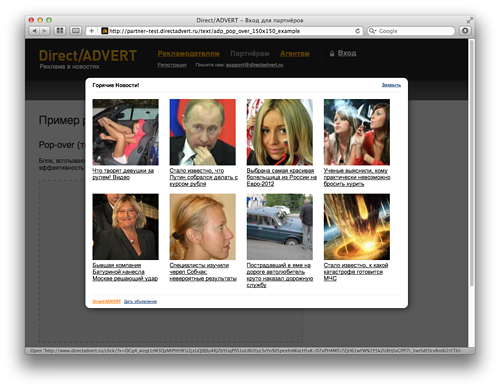Open the Регистрация link
The image size is (500, 389).
[x=172, y=65]
